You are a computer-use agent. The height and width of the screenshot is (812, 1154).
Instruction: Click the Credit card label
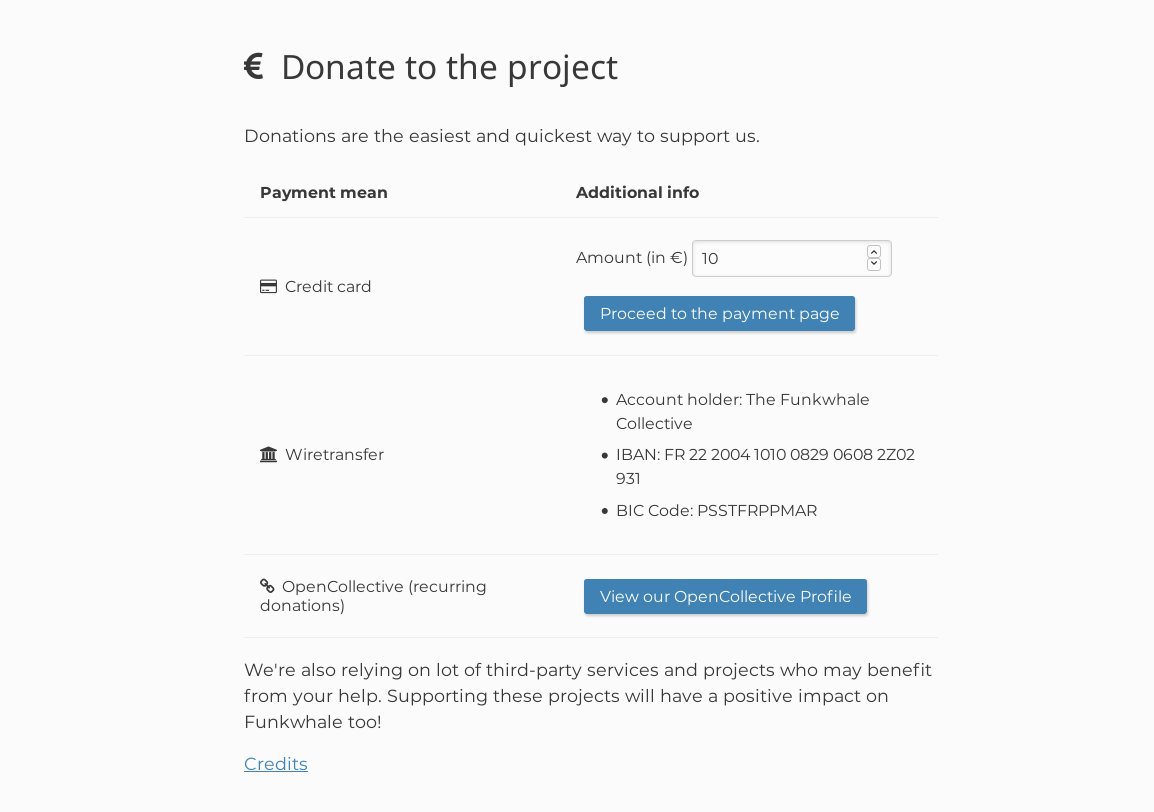coord(328,286)
